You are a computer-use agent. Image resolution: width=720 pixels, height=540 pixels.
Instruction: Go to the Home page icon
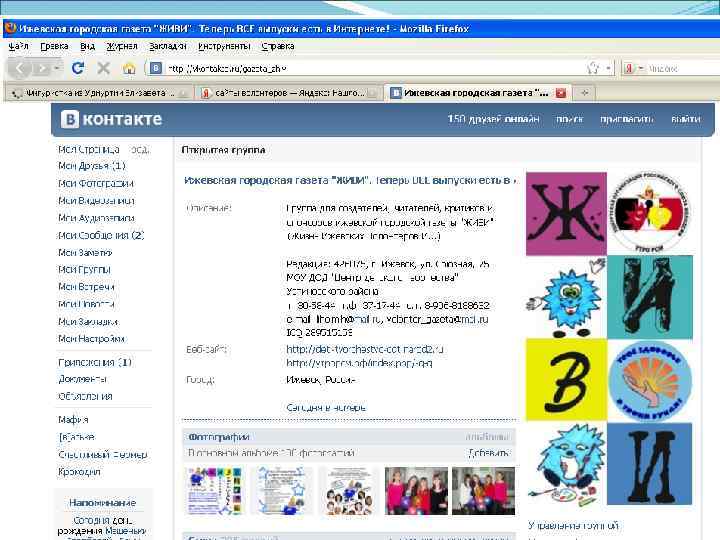[x=129, y=68]
